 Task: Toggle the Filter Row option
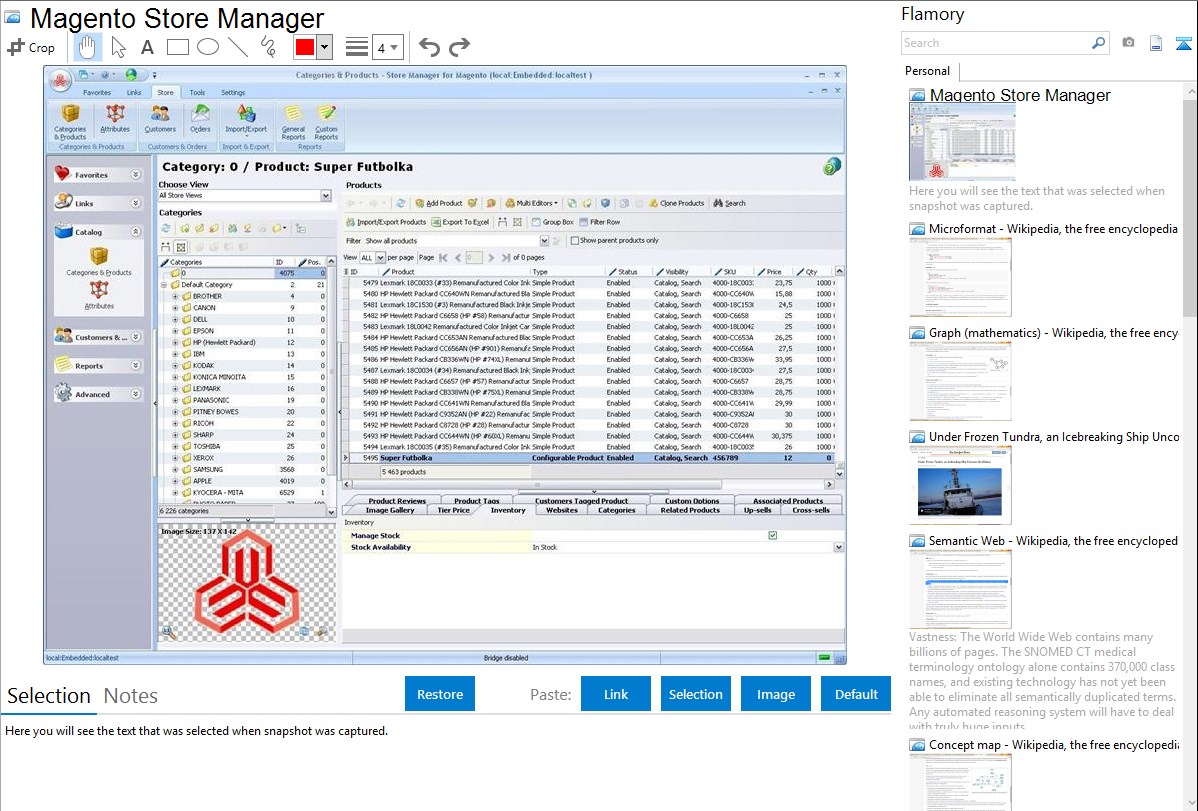coord(600,222)
